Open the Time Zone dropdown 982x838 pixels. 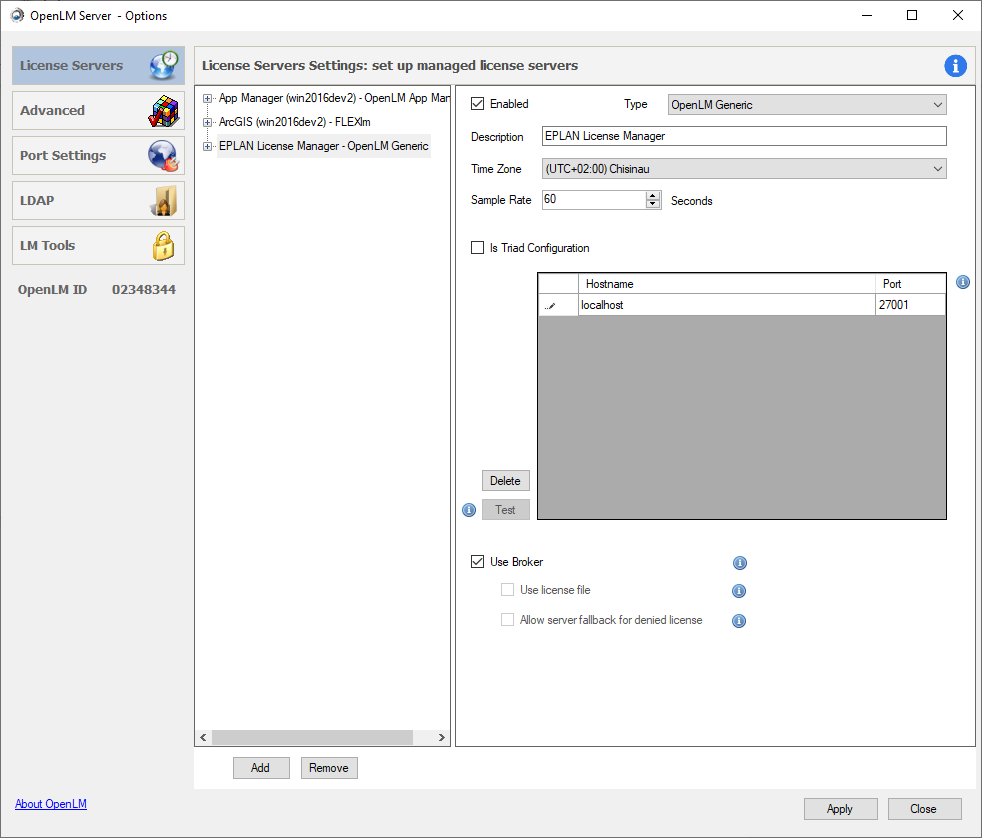744,169
